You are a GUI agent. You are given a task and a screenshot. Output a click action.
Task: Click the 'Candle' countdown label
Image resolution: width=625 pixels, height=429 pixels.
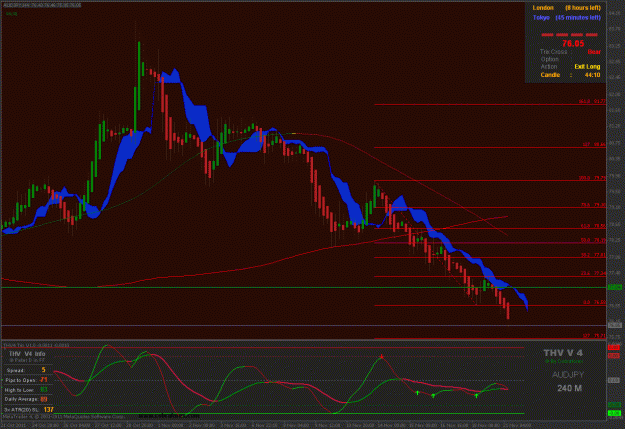(x=550, y=75)
